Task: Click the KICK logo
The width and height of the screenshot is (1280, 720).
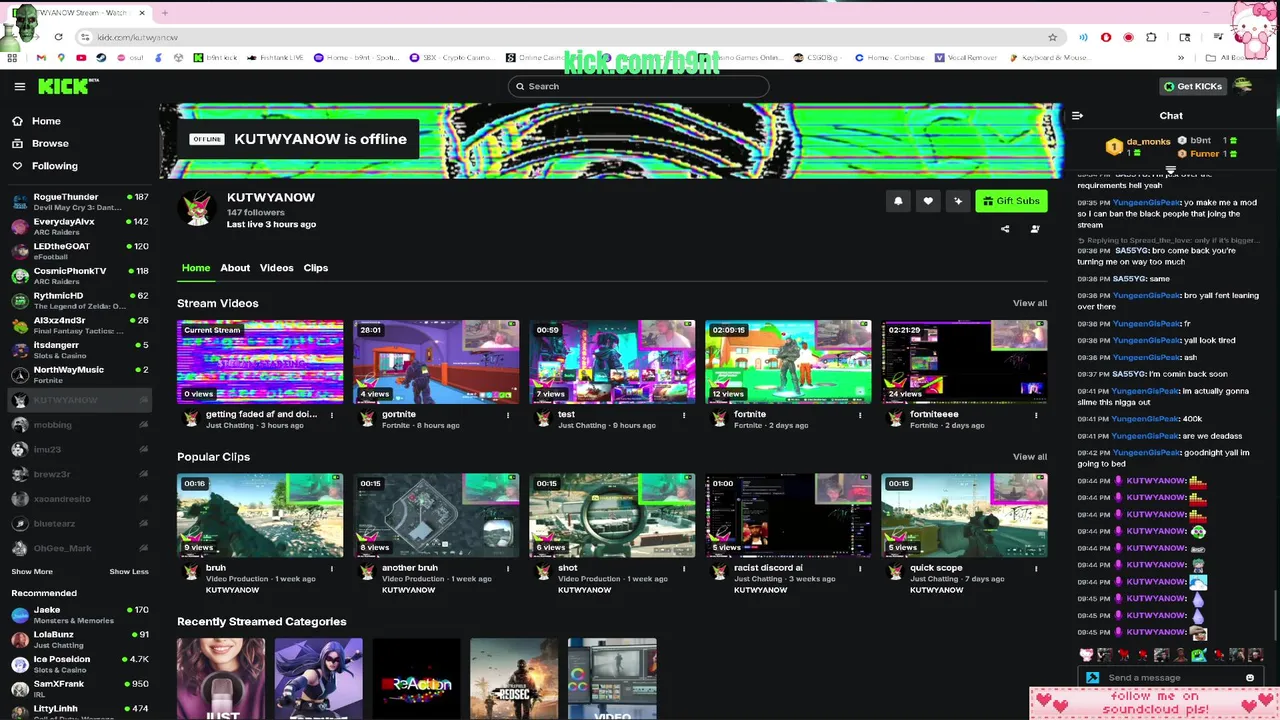Action: coord(68,86)
